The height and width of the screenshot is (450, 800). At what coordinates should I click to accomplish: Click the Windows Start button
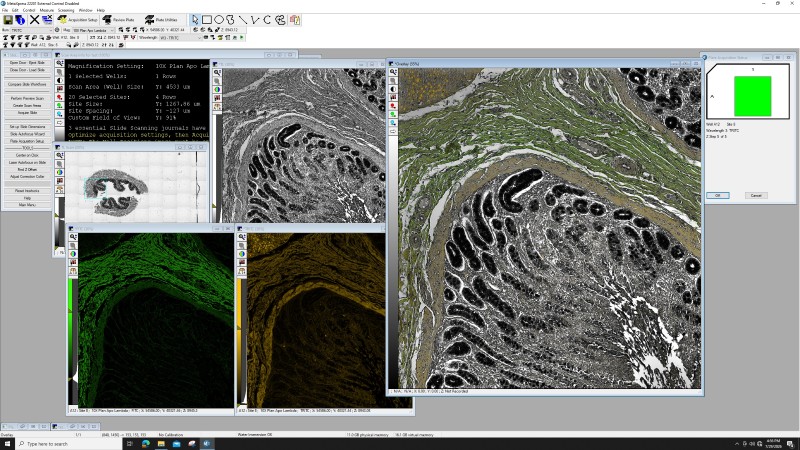[x=7, y=444]
